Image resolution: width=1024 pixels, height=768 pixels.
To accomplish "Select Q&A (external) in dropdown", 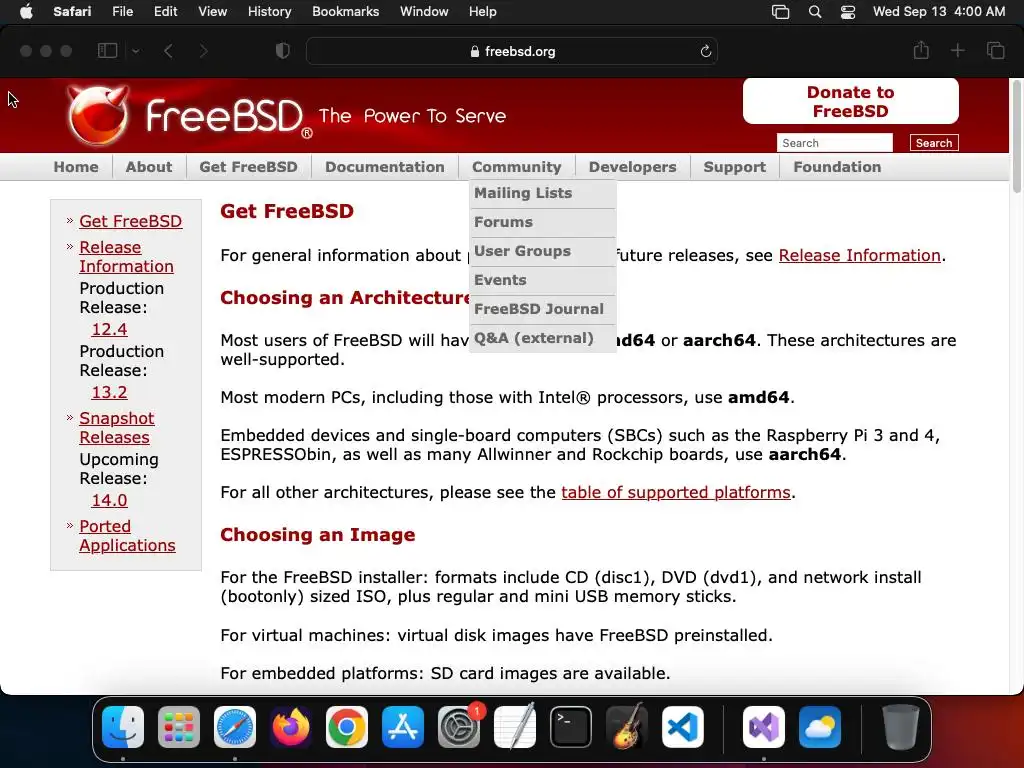I will click(543, 338).
